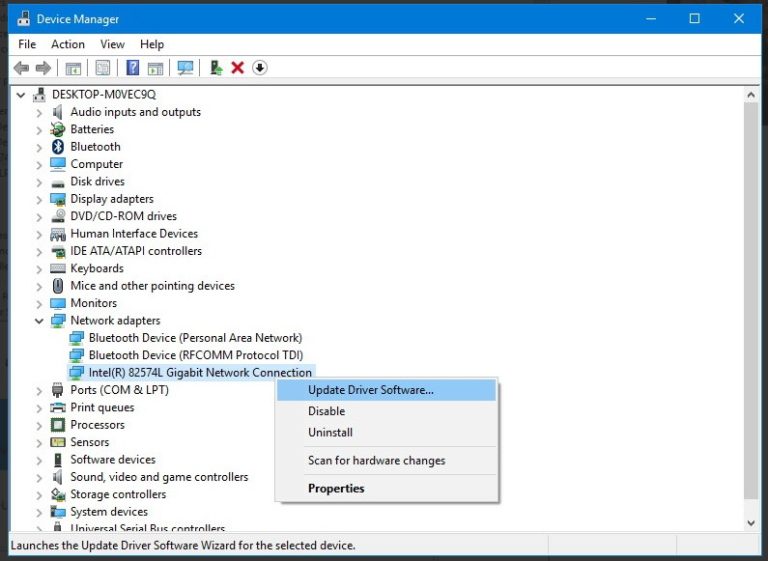
Task: Click the vertical scrollbar thumb
Action: click(751, 301)
